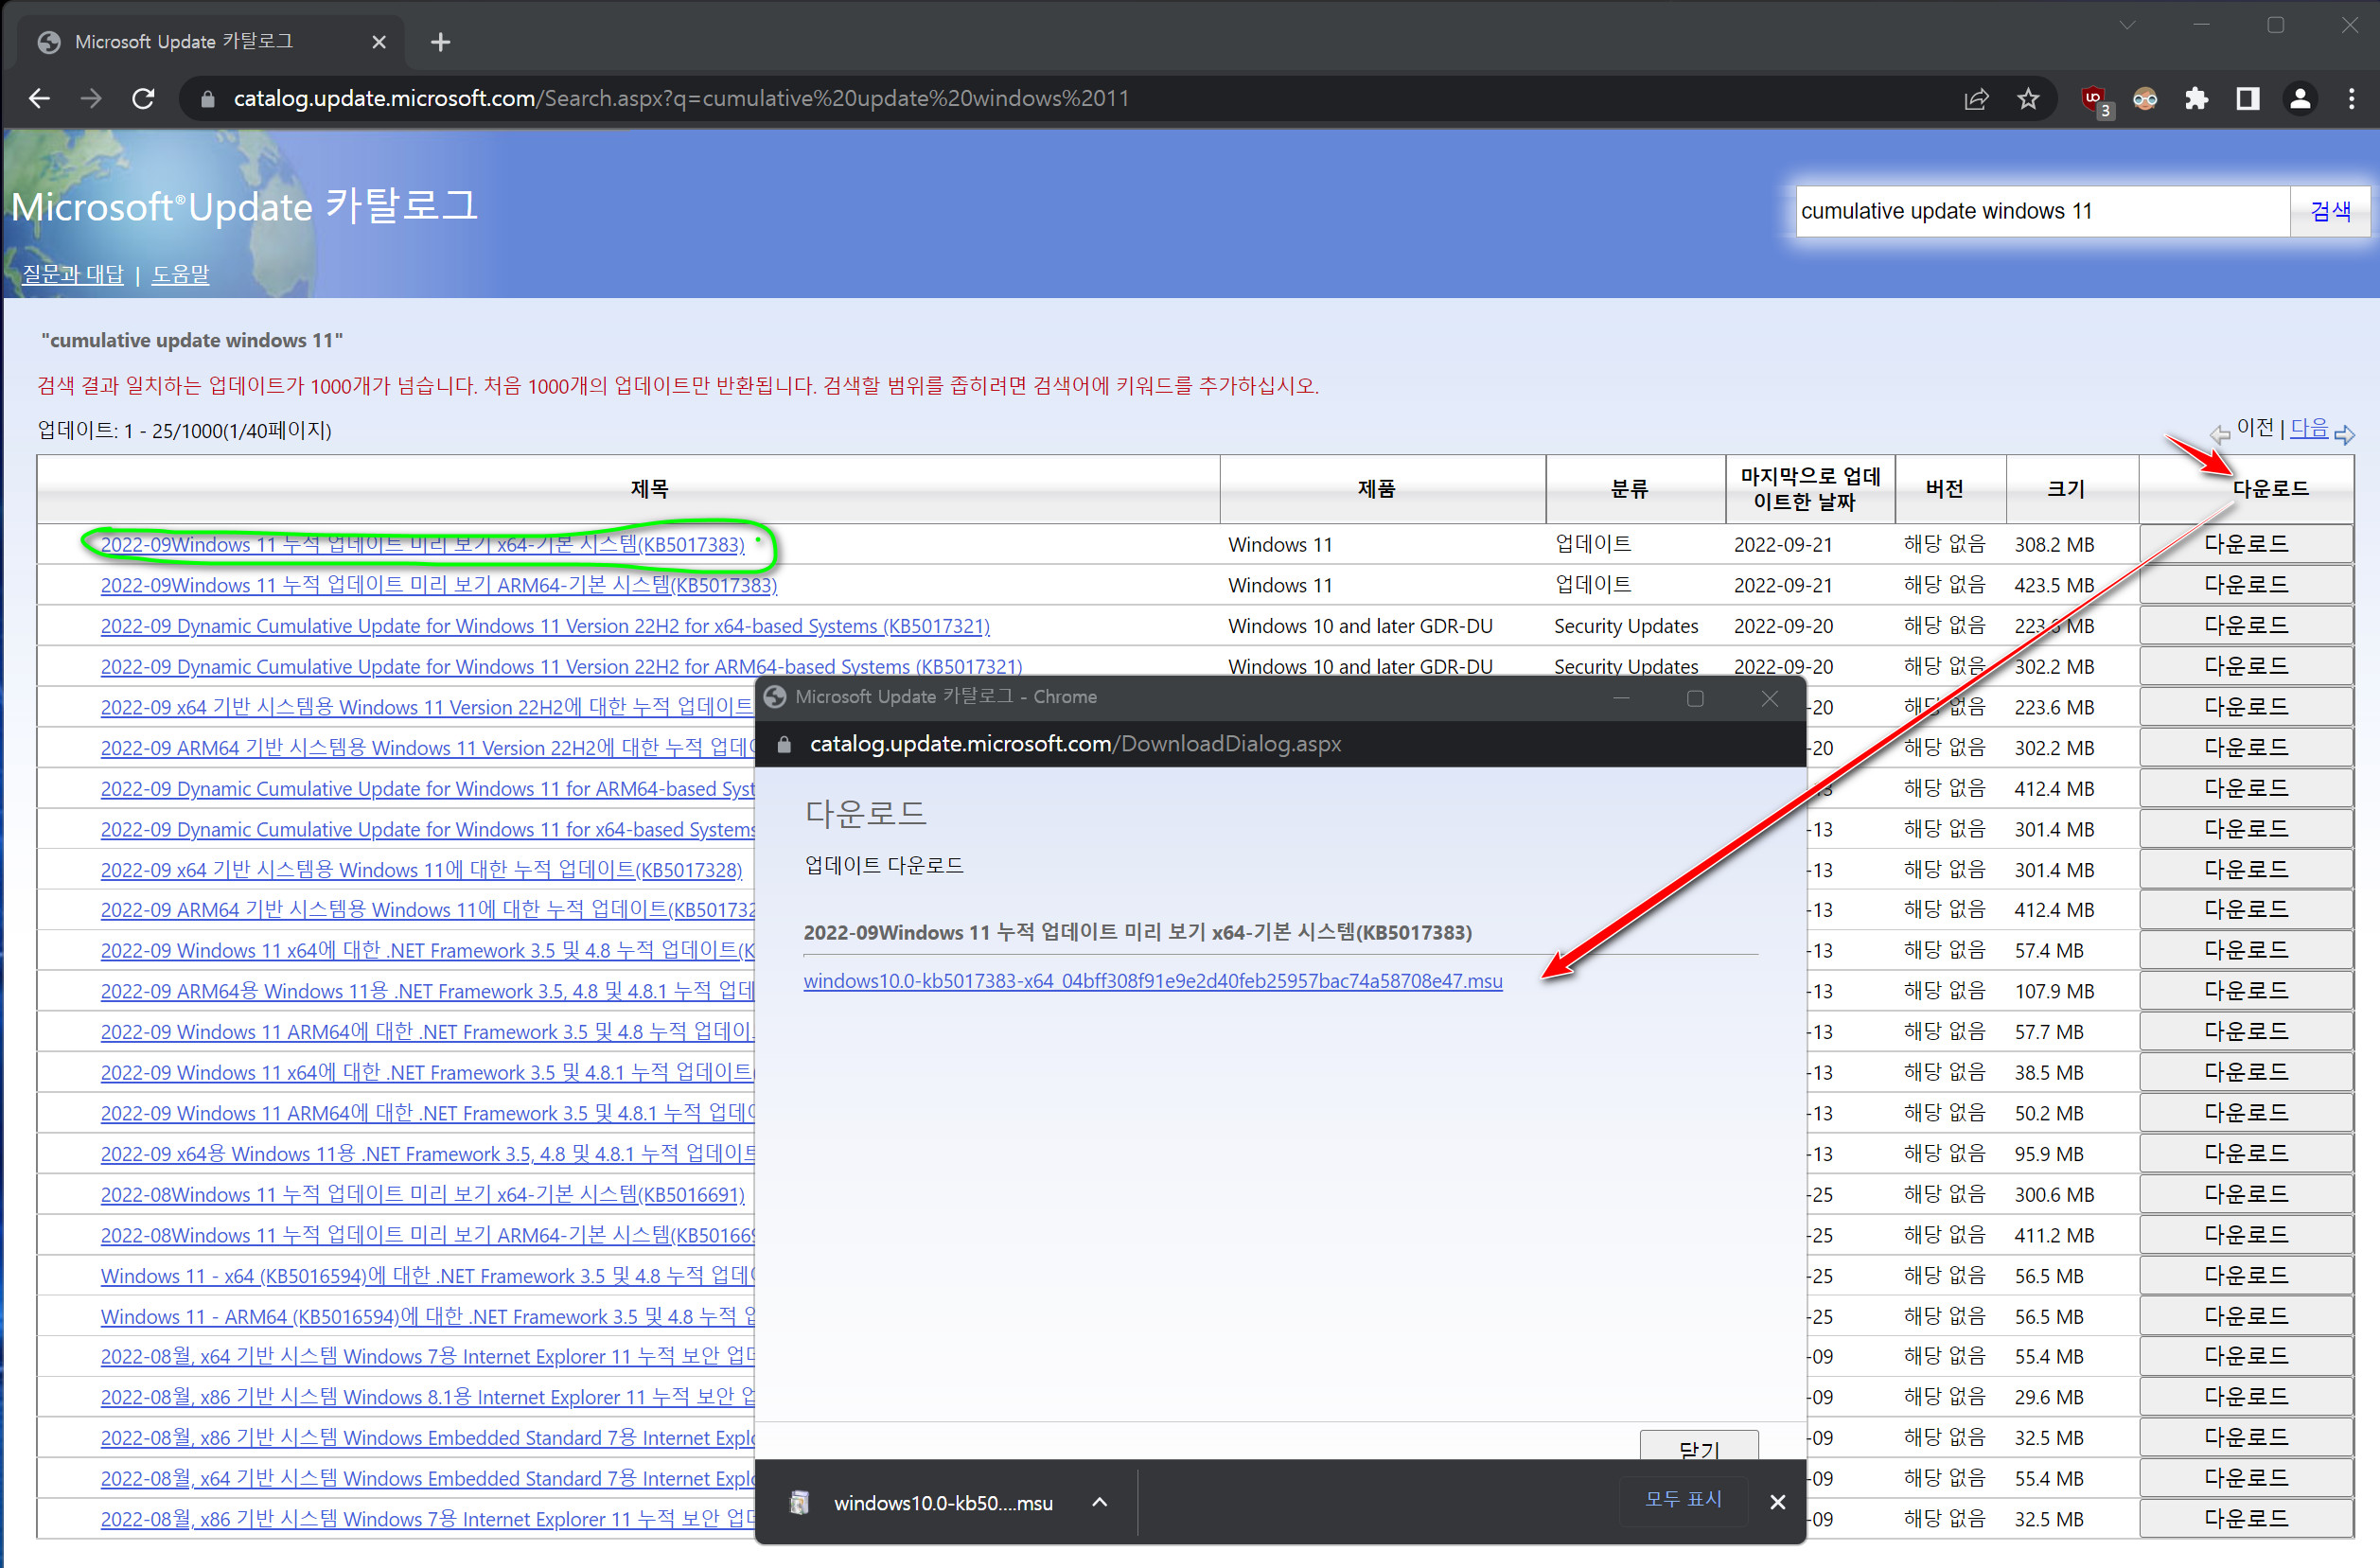Open 2022-09 x64 Windows 11에 대한 누적 업데이트(KB5017328)
This screenshot has height=1568, width=2380.
coord(421,870)
